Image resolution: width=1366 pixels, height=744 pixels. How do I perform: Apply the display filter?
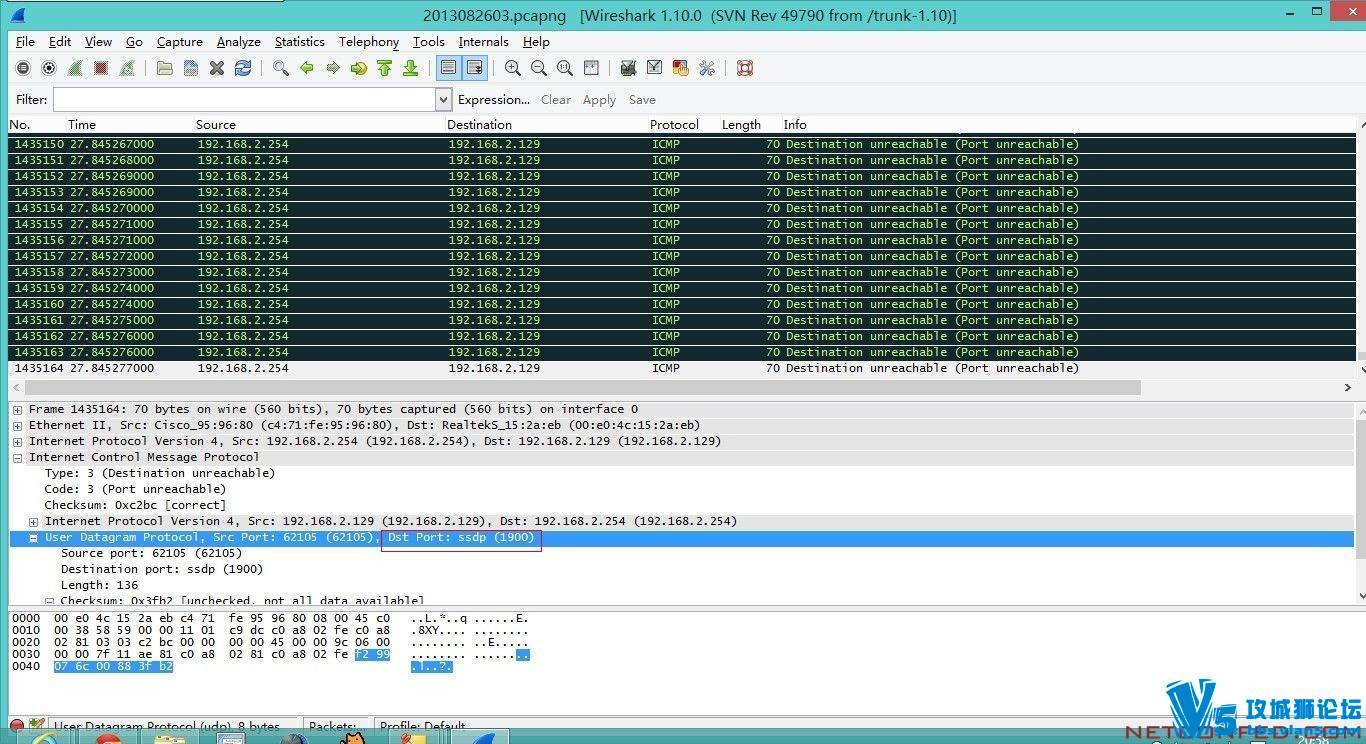[599, 99]
